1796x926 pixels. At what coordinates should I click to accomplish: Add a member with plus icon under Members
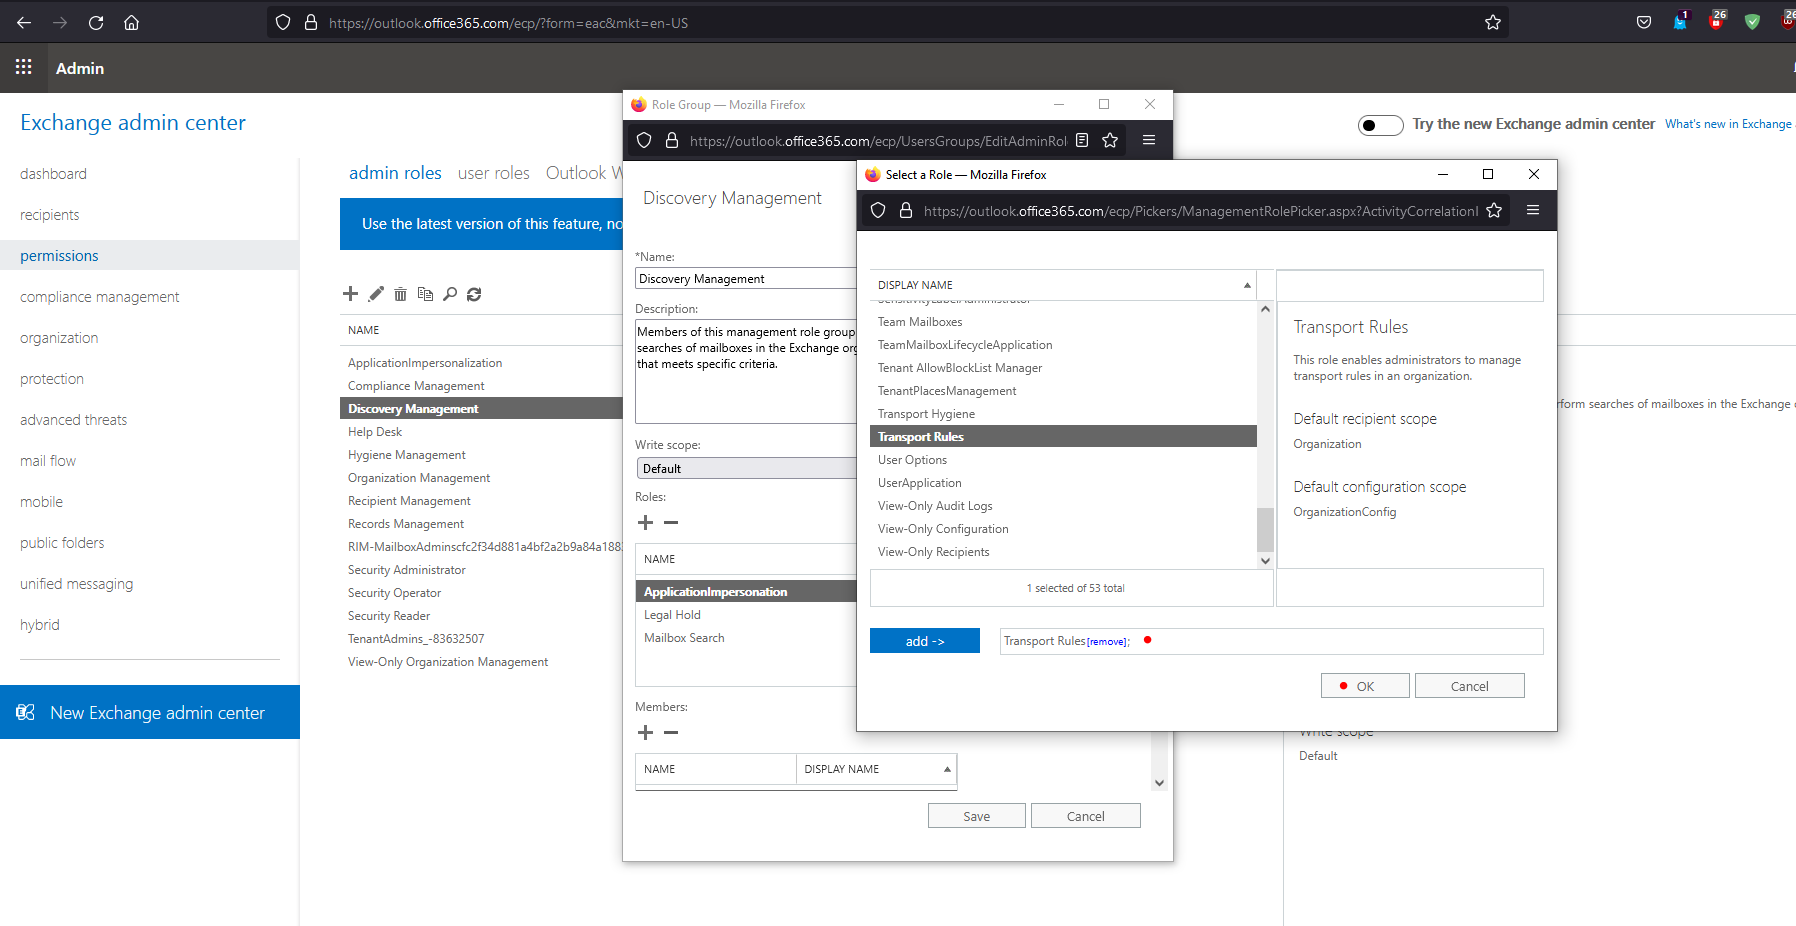645,733
